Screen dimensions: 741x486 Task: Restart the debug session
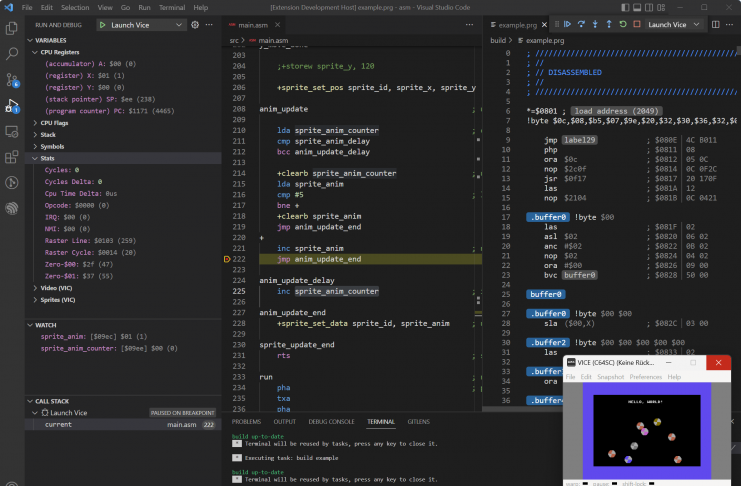click(623, 24)
